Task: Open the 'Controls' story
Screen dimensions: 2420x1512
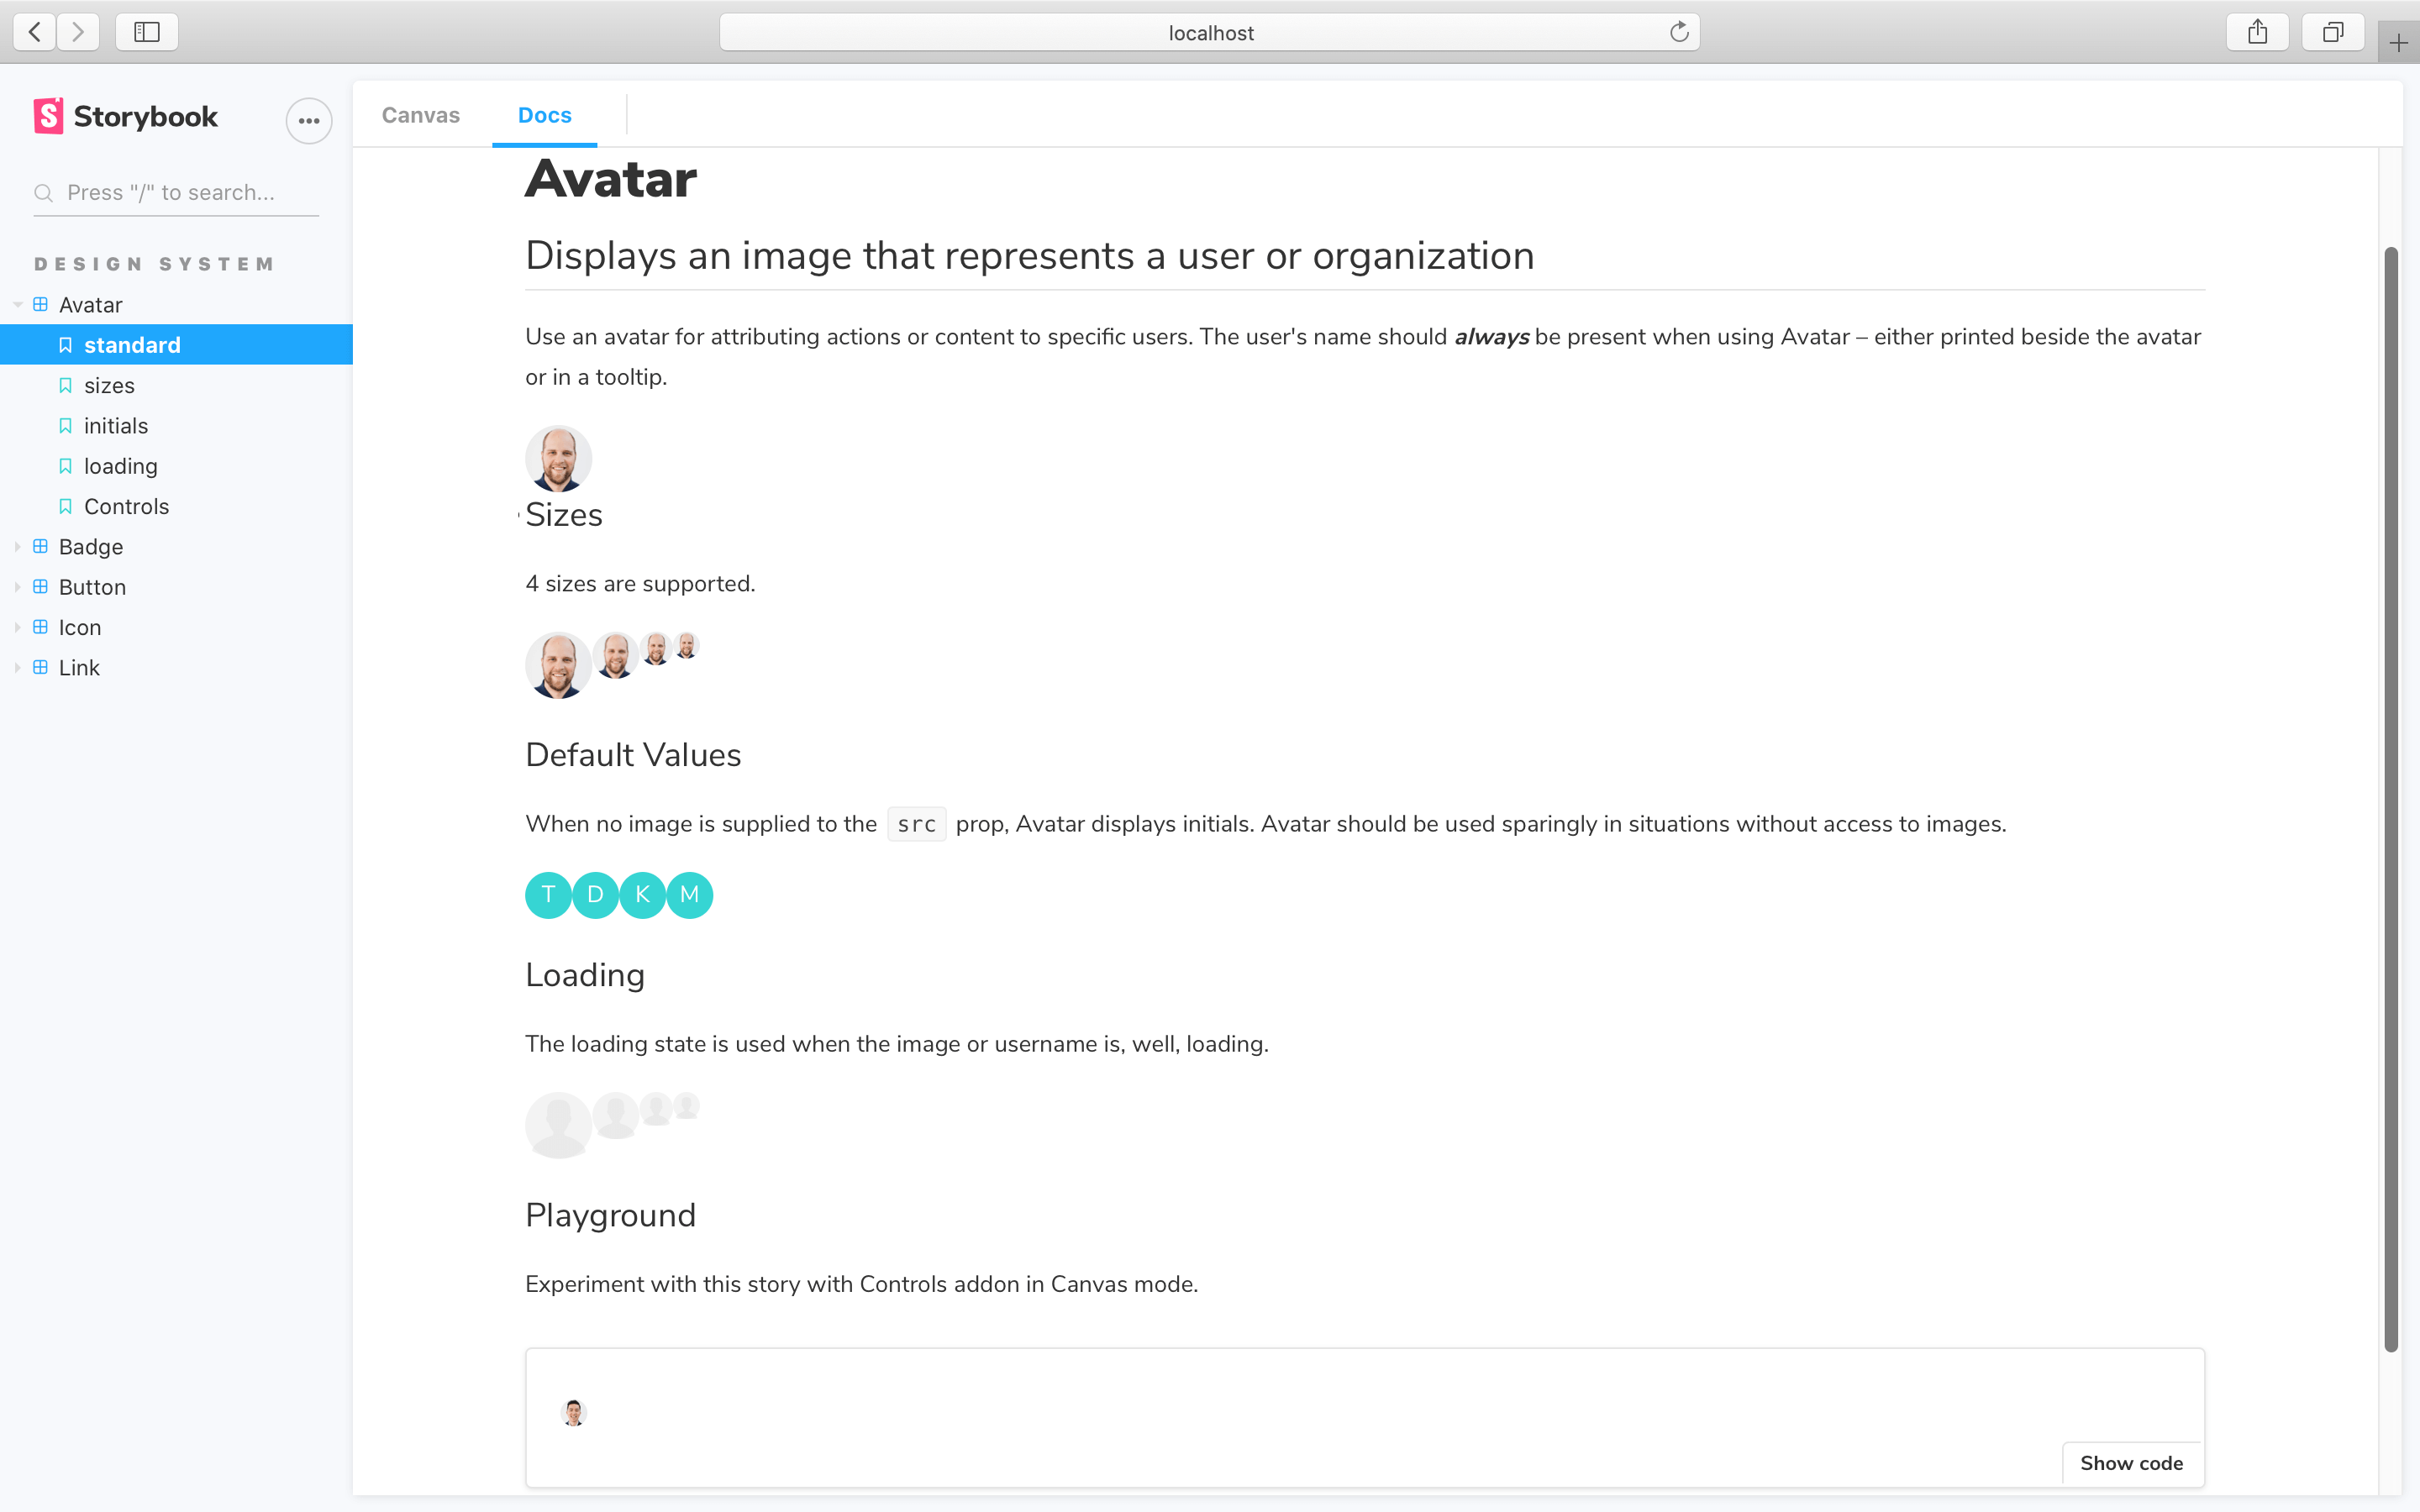Action: click(x=126, y=506)
